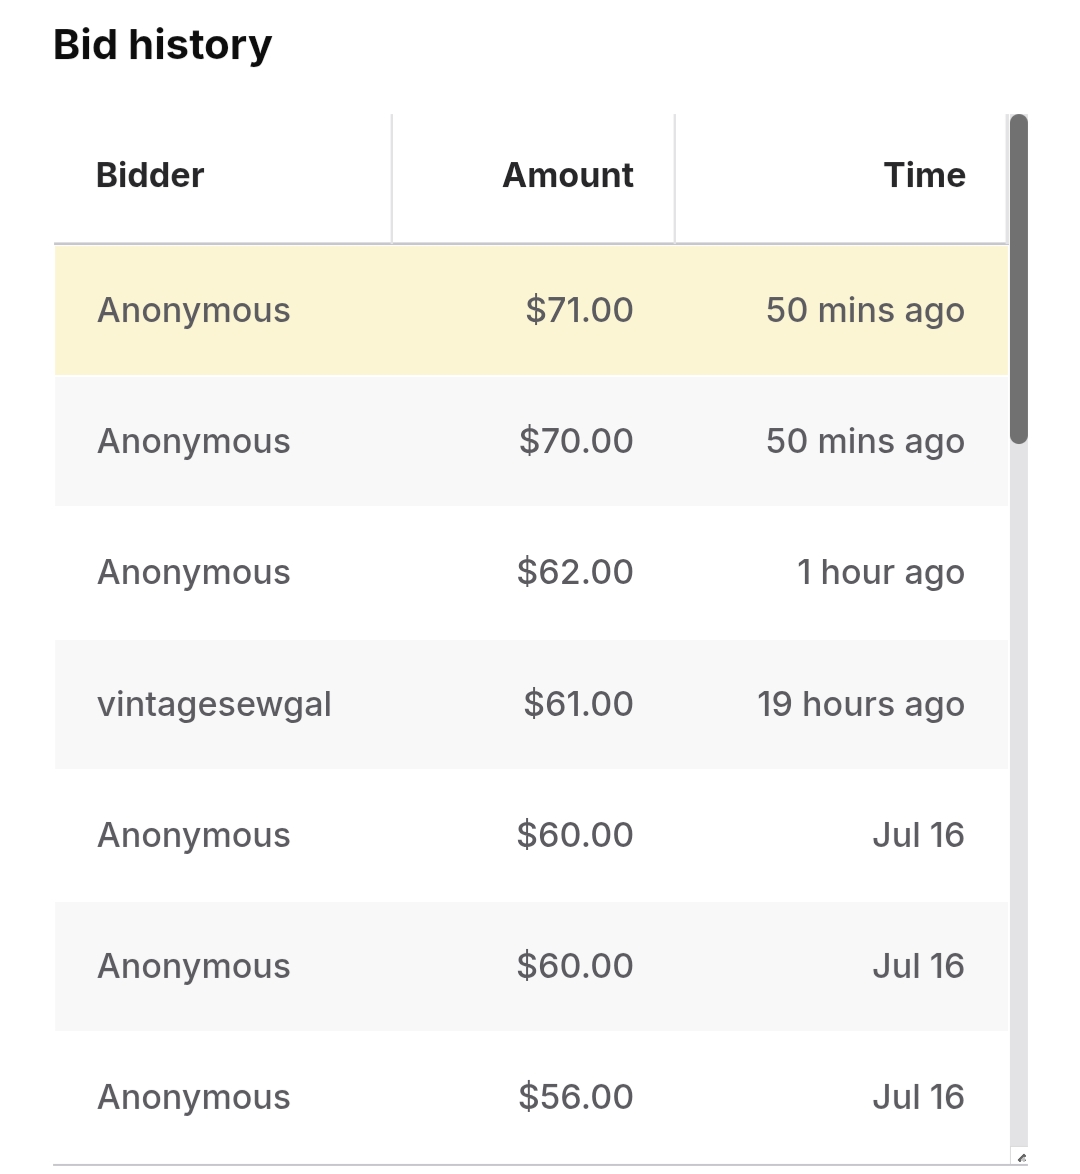Image resolution: width=1080 pixels, height=1174 pixels.
Task: Click the resize grip at table corner
Action: [1020, 1157]
